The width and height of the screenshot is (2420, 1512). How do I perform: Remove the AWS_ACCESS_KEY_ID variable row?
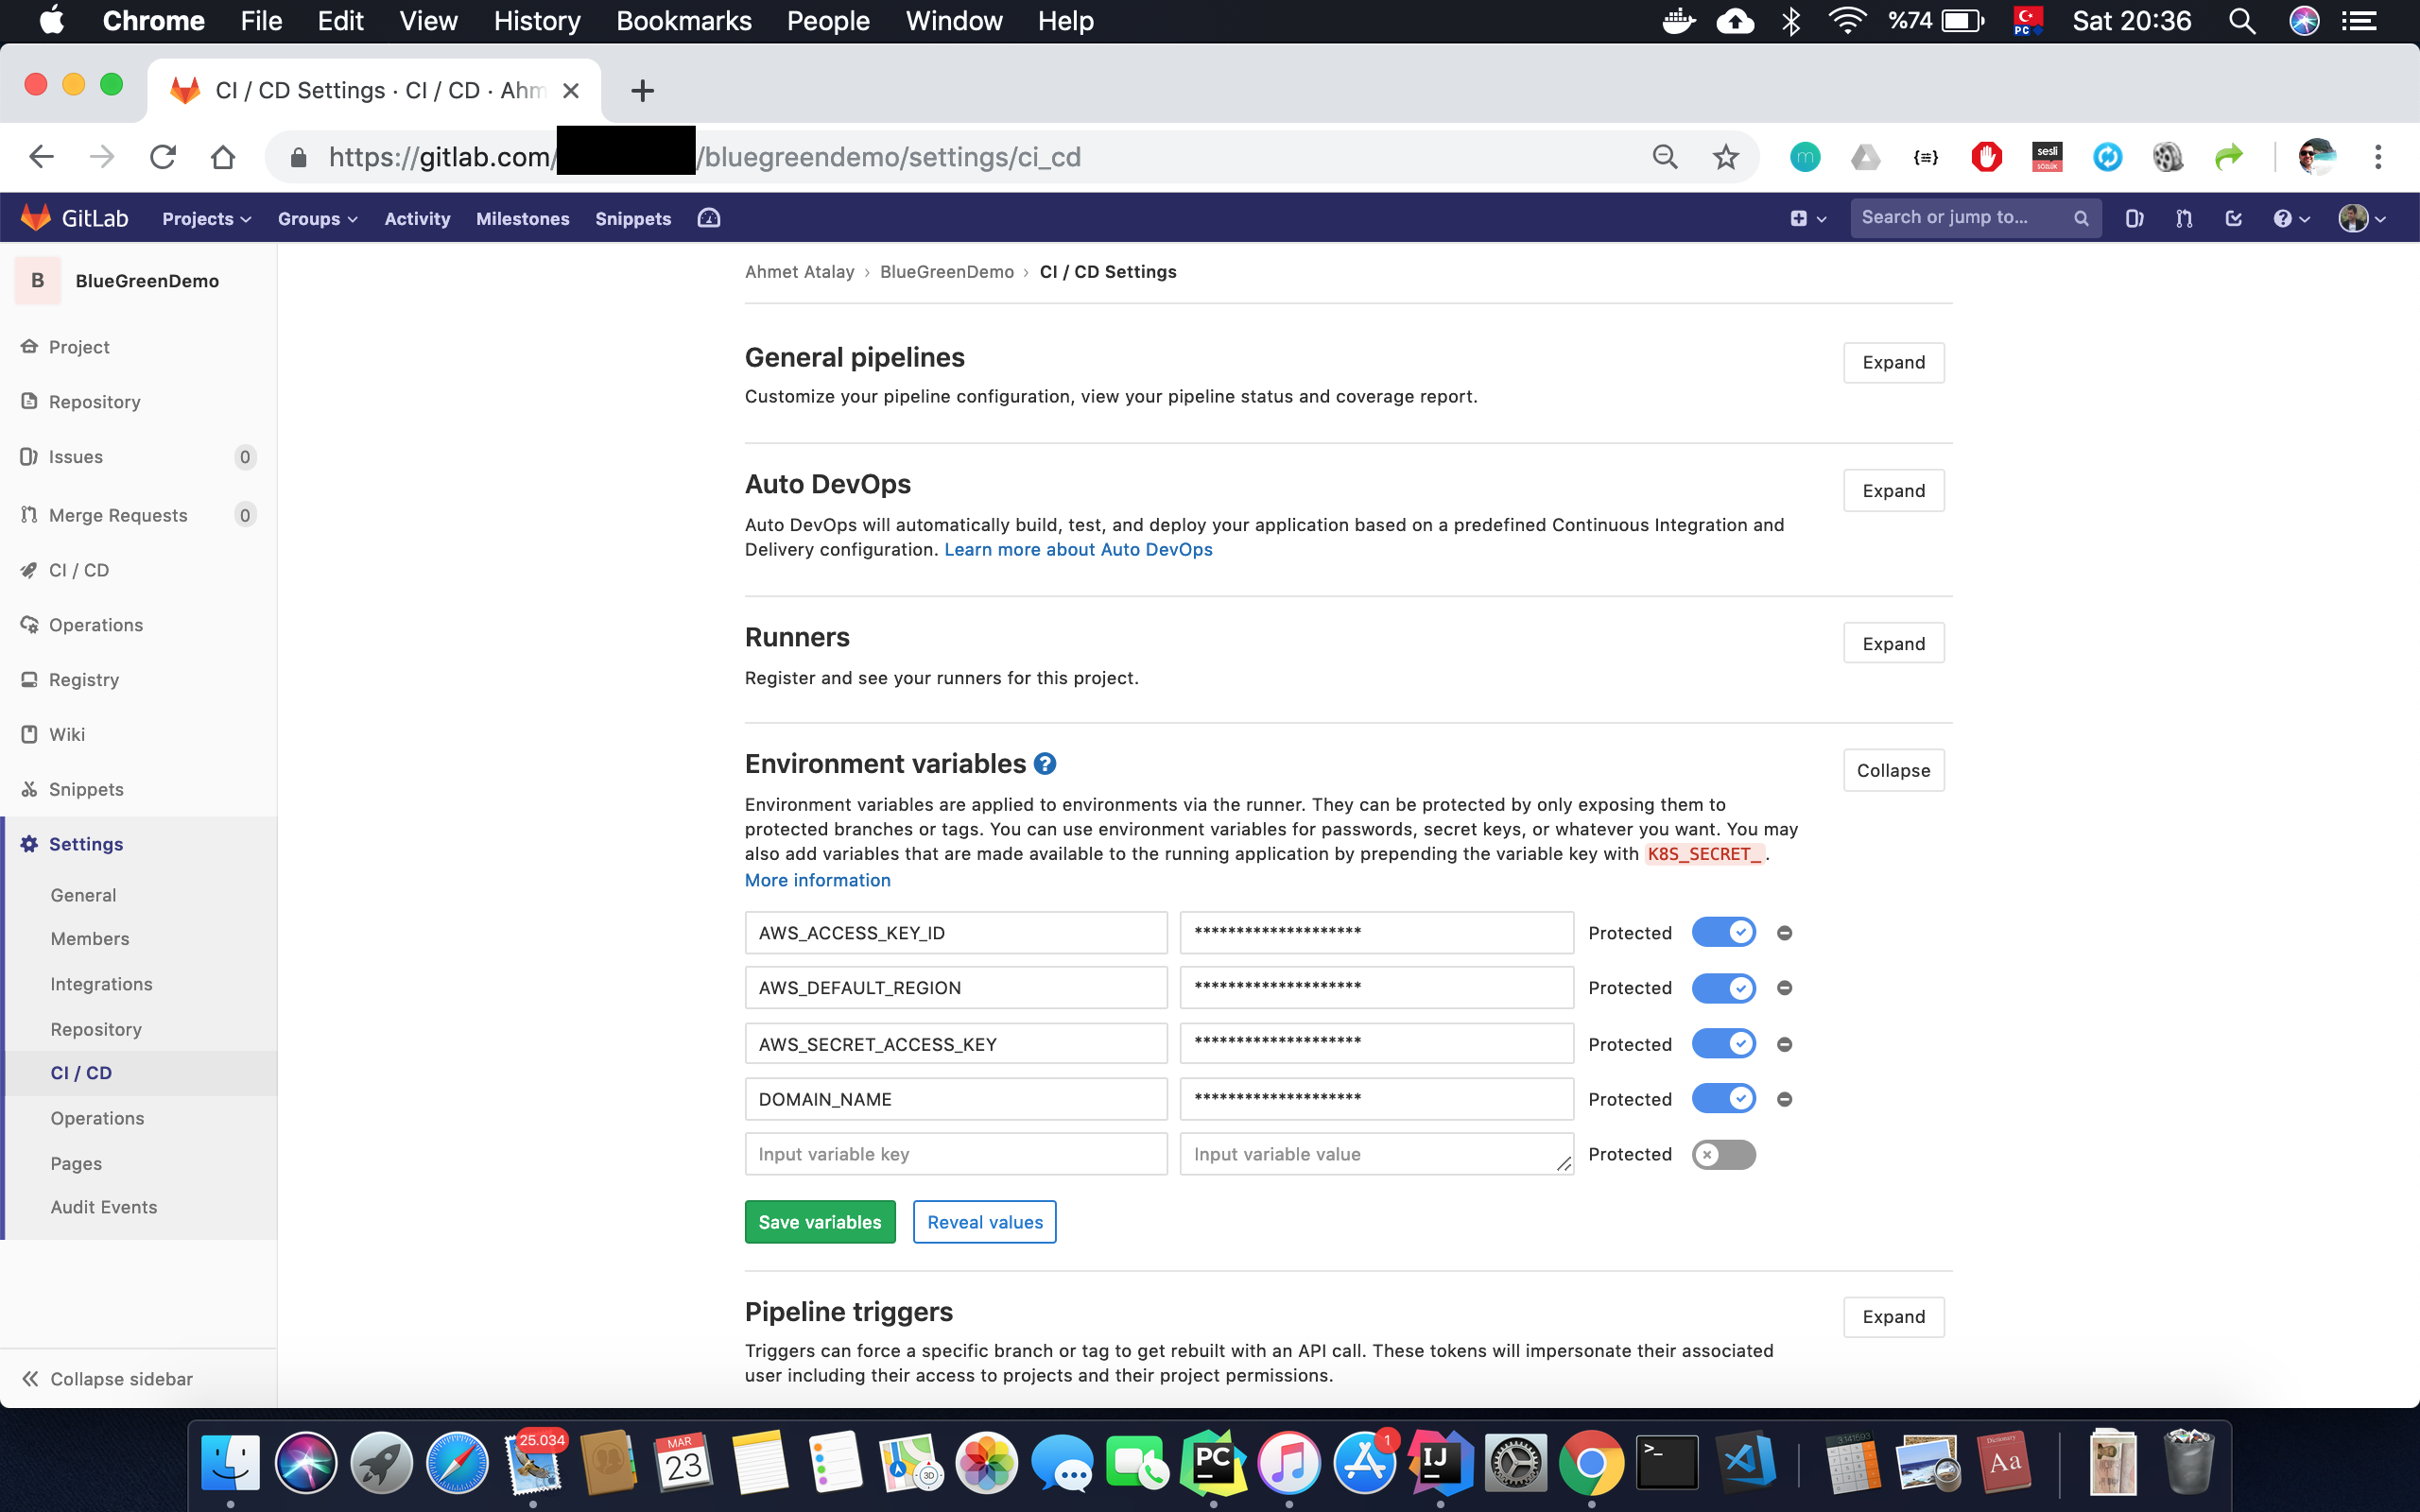pyautogui.click(x=1784, y=933)
